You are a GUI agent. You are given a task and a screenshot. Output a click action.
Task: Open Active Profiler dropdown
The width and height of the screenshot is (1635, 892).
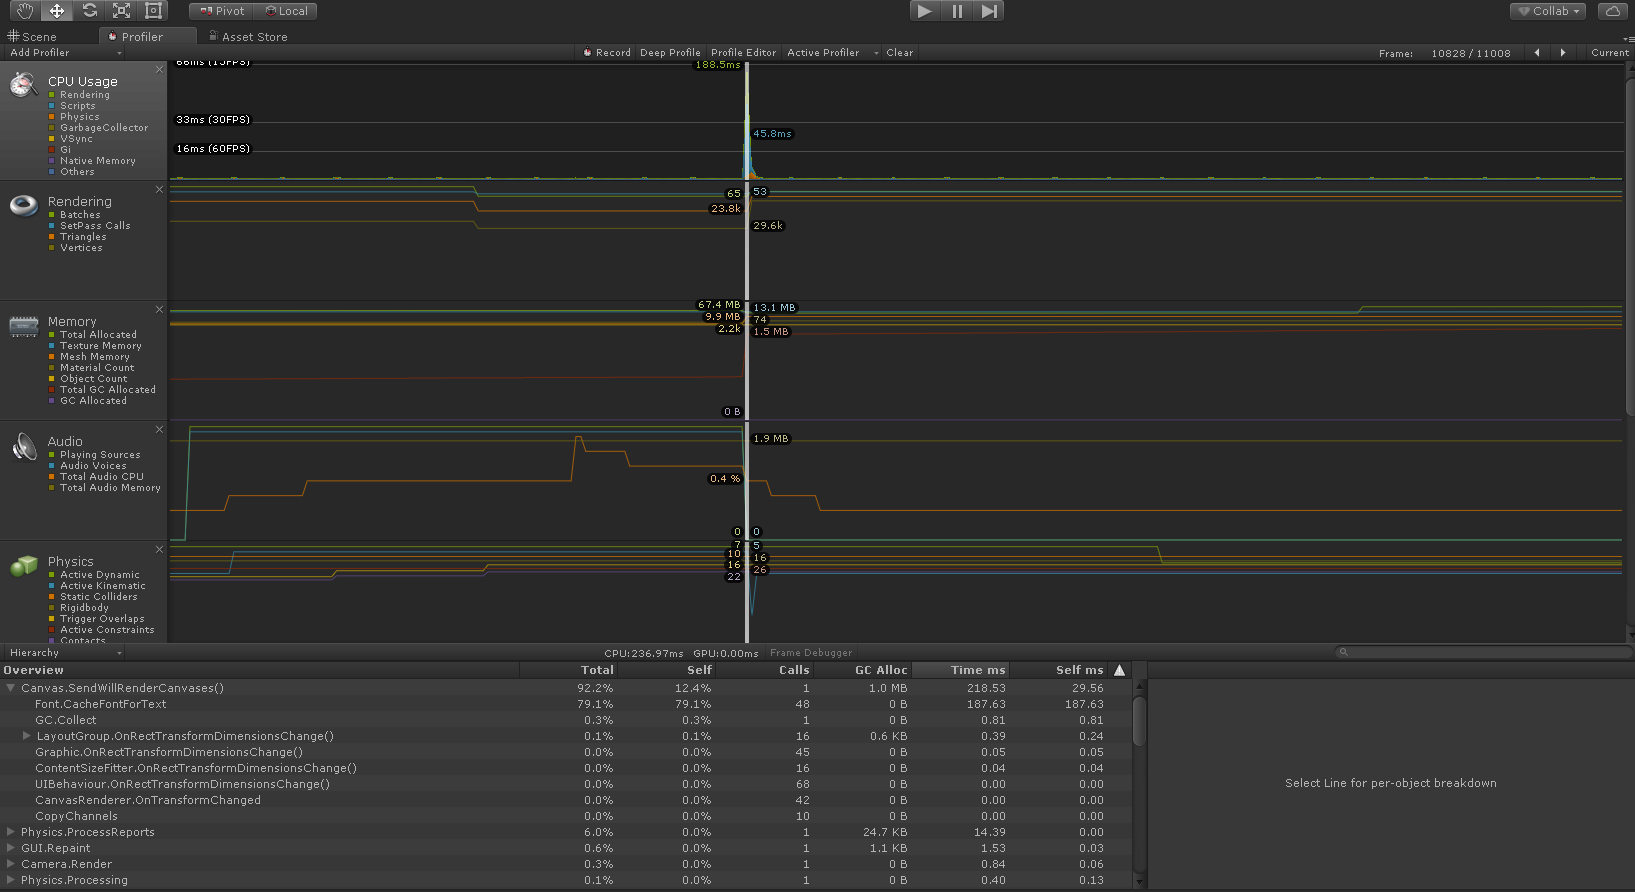(832, 53)
